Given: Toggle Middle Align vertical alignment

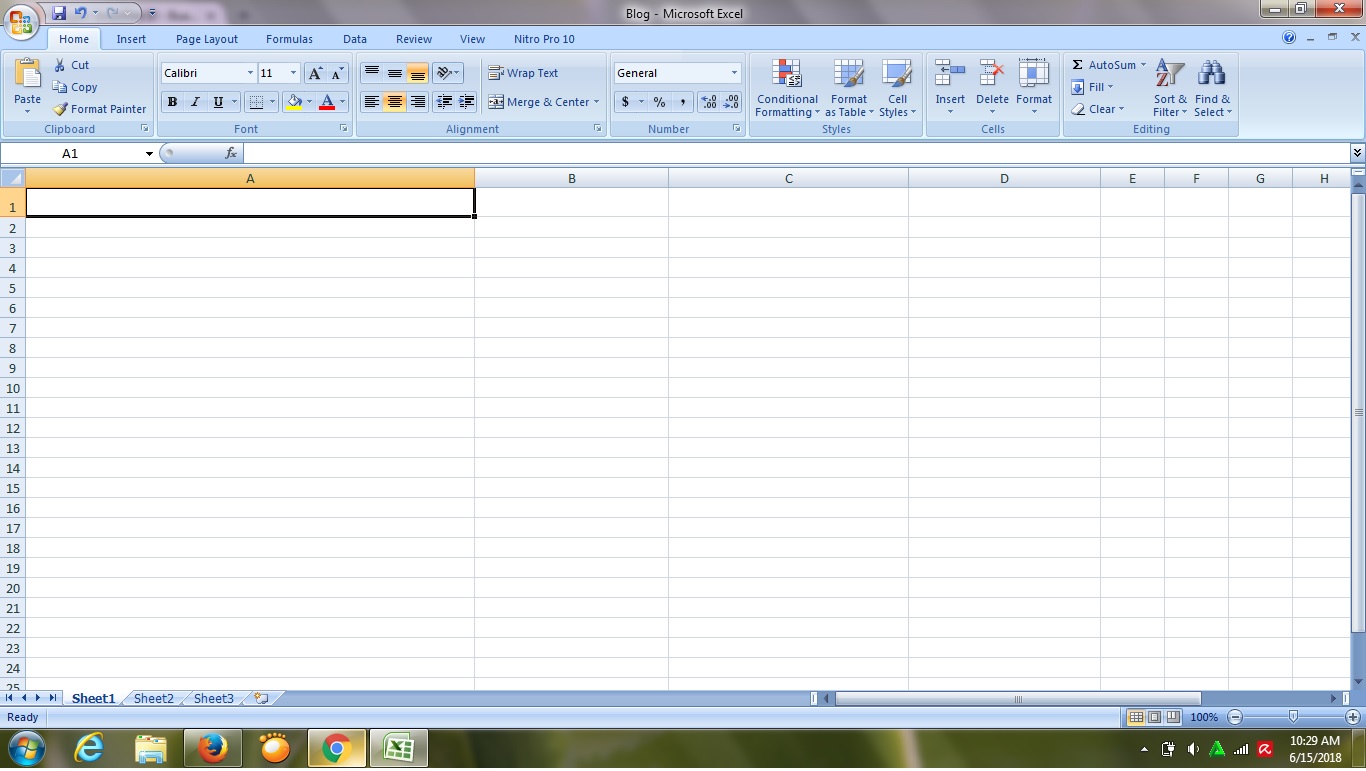Looking at the screenshot, I should [395, 73].
